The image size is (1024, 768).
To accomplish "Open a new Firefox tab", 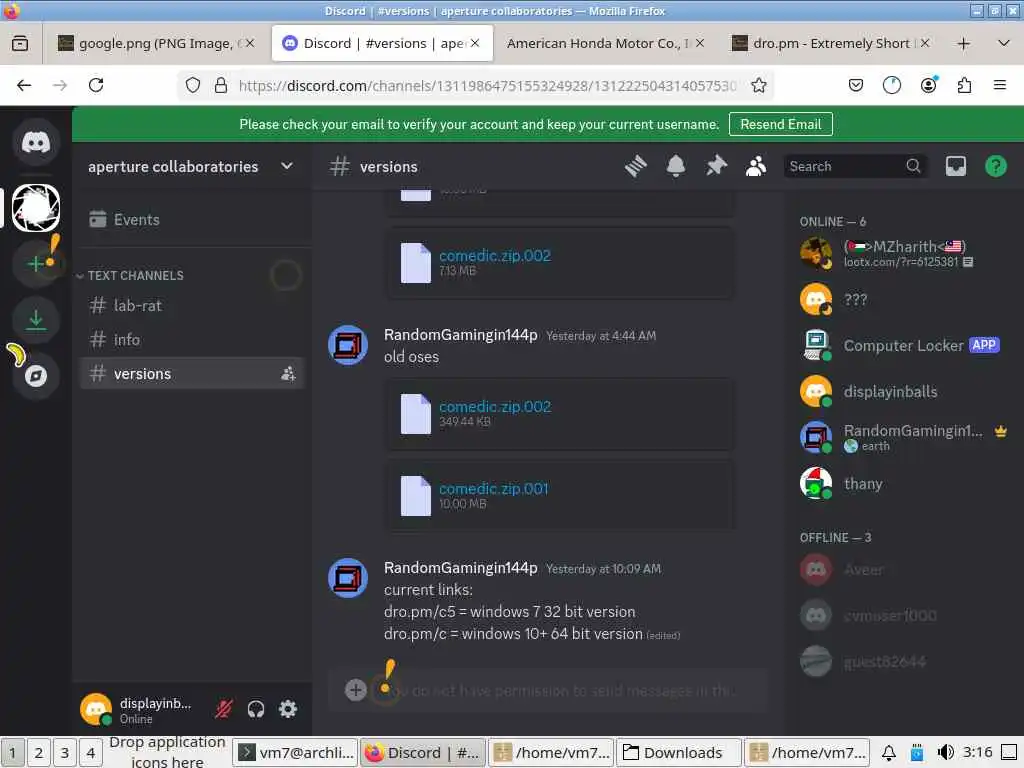I will 963,44.
